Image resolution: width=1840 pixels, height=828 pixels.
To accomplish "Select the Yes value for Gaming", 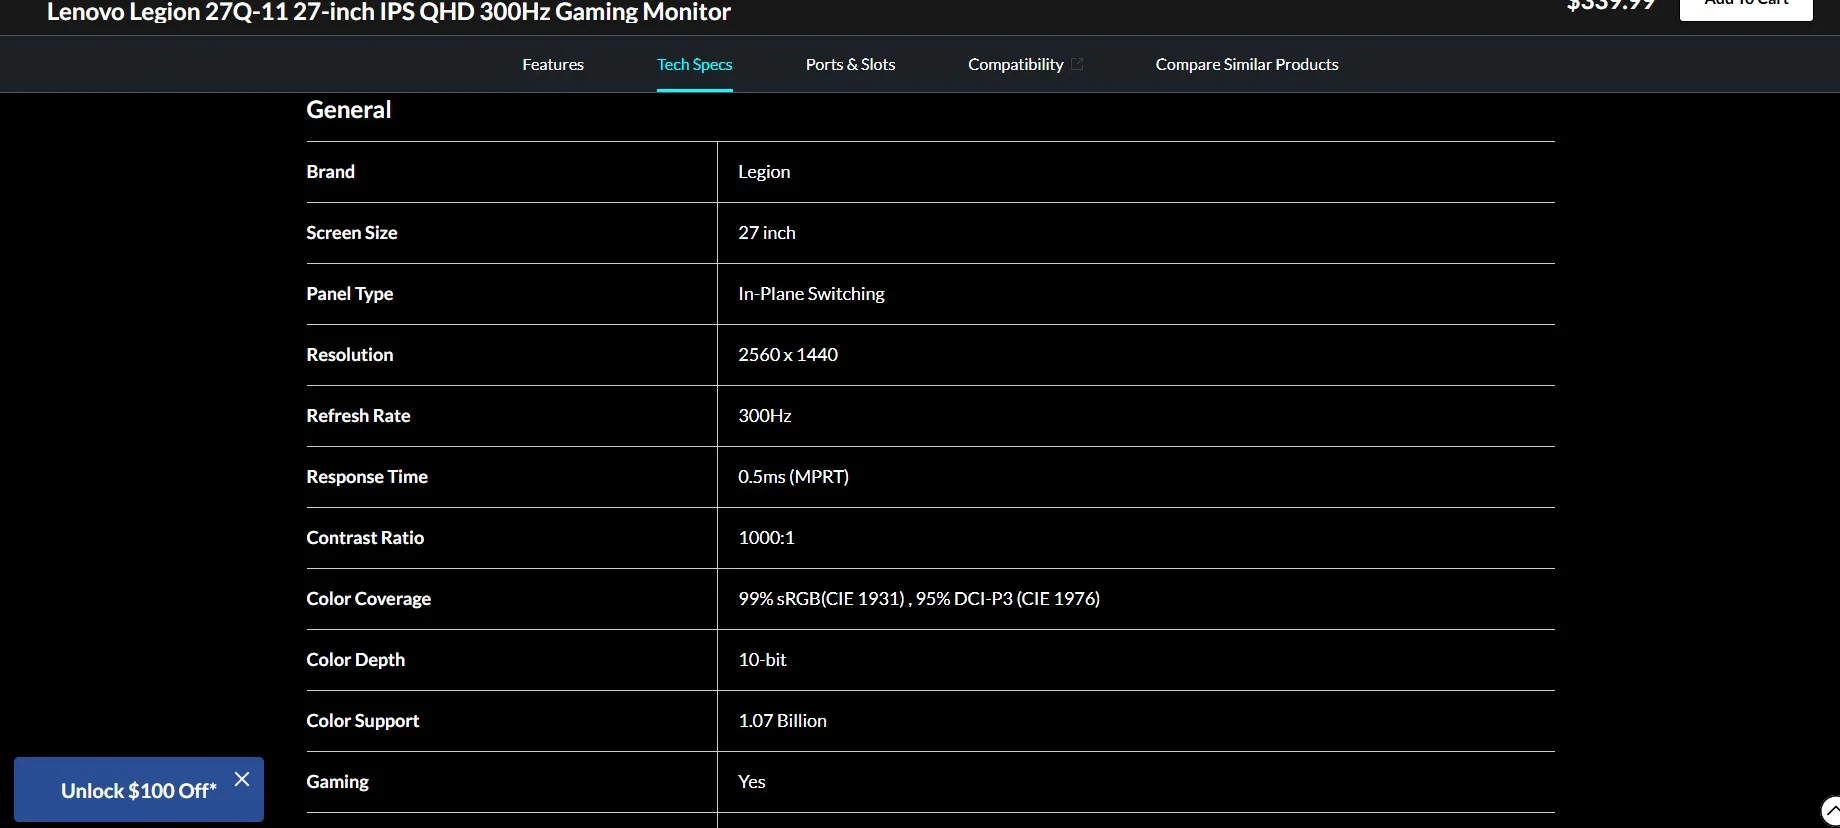I will pyautogui.click(x=752, y=782).
